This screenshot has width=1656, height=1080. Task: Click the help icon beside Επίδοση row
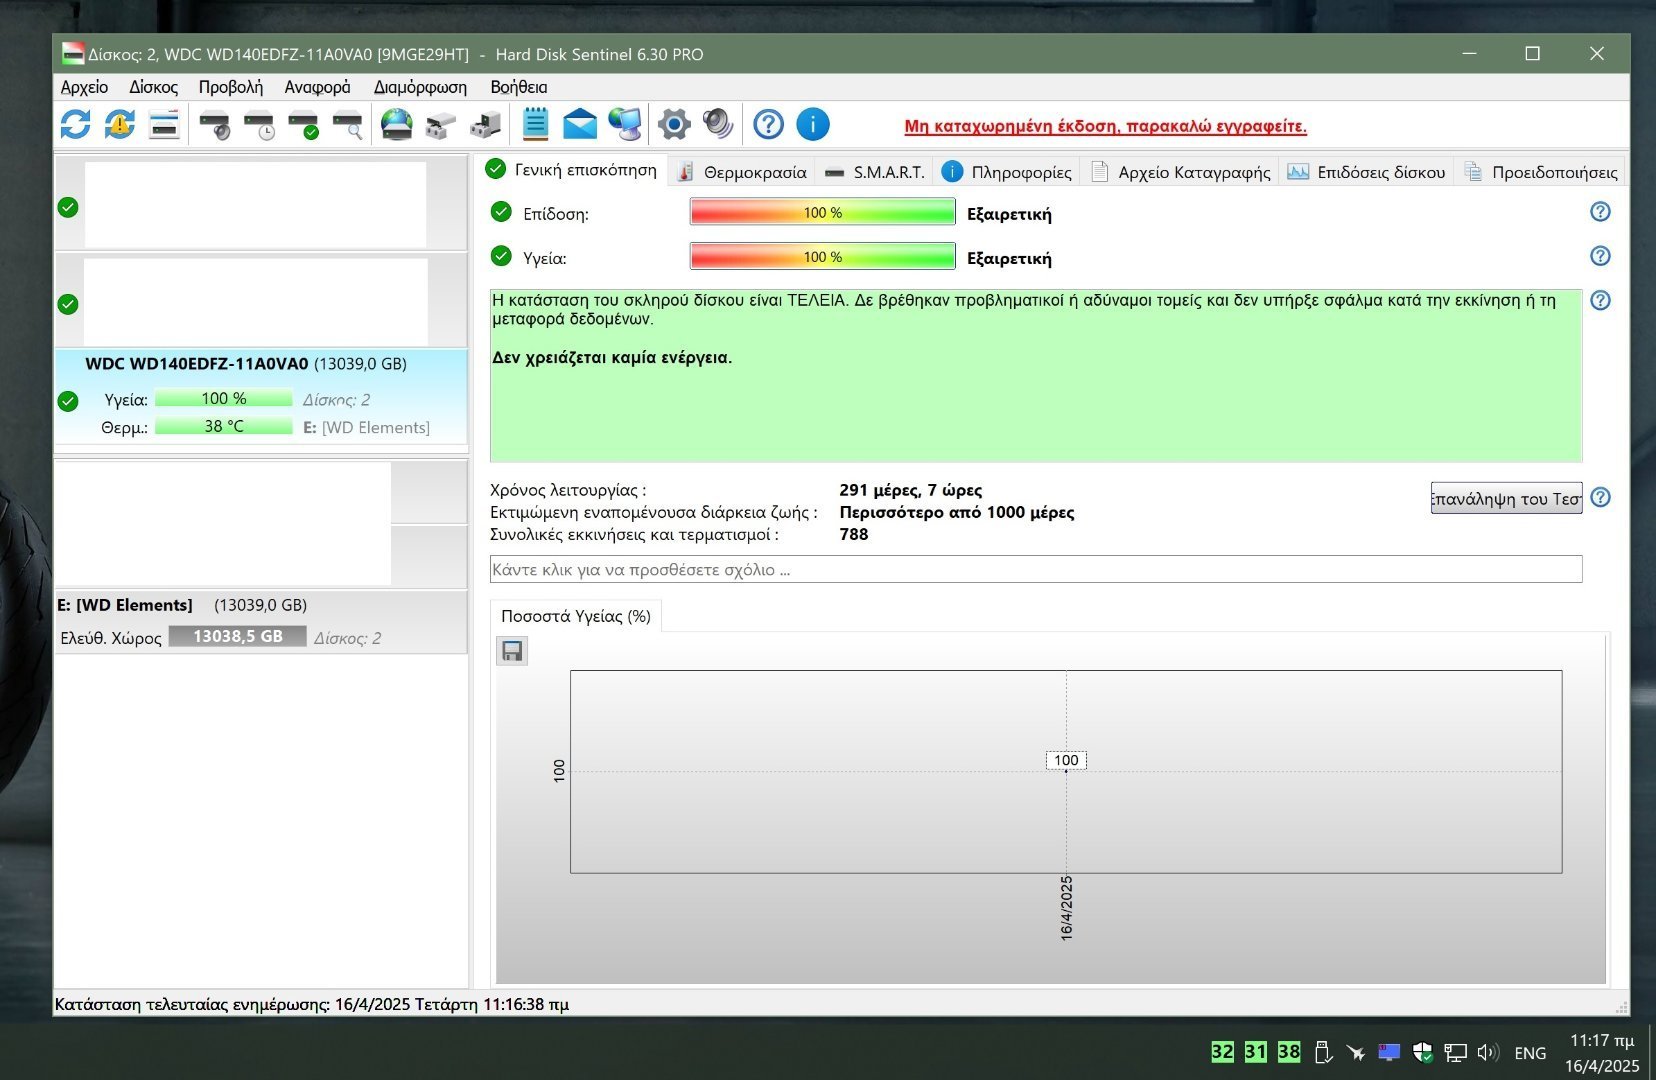(1600, 212)
